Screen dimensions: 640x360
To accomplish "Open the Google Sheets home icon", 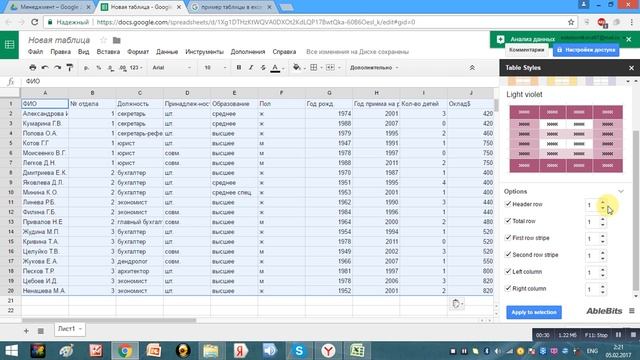I will [9, 44].
